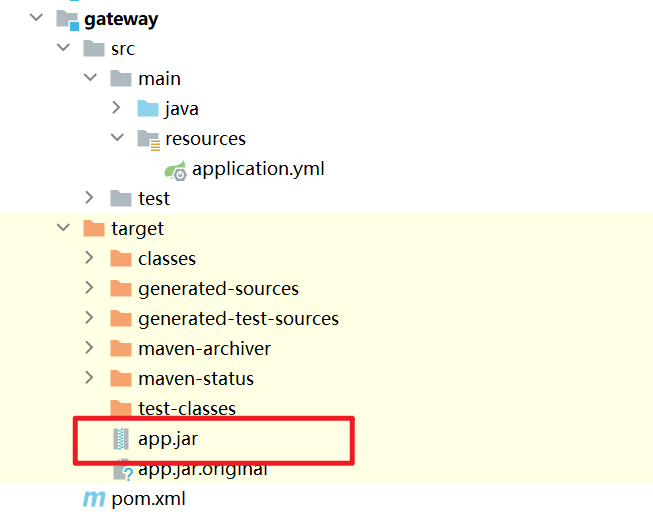
Task: Click the app.jar.original unknown file icon
Action: 123,469
